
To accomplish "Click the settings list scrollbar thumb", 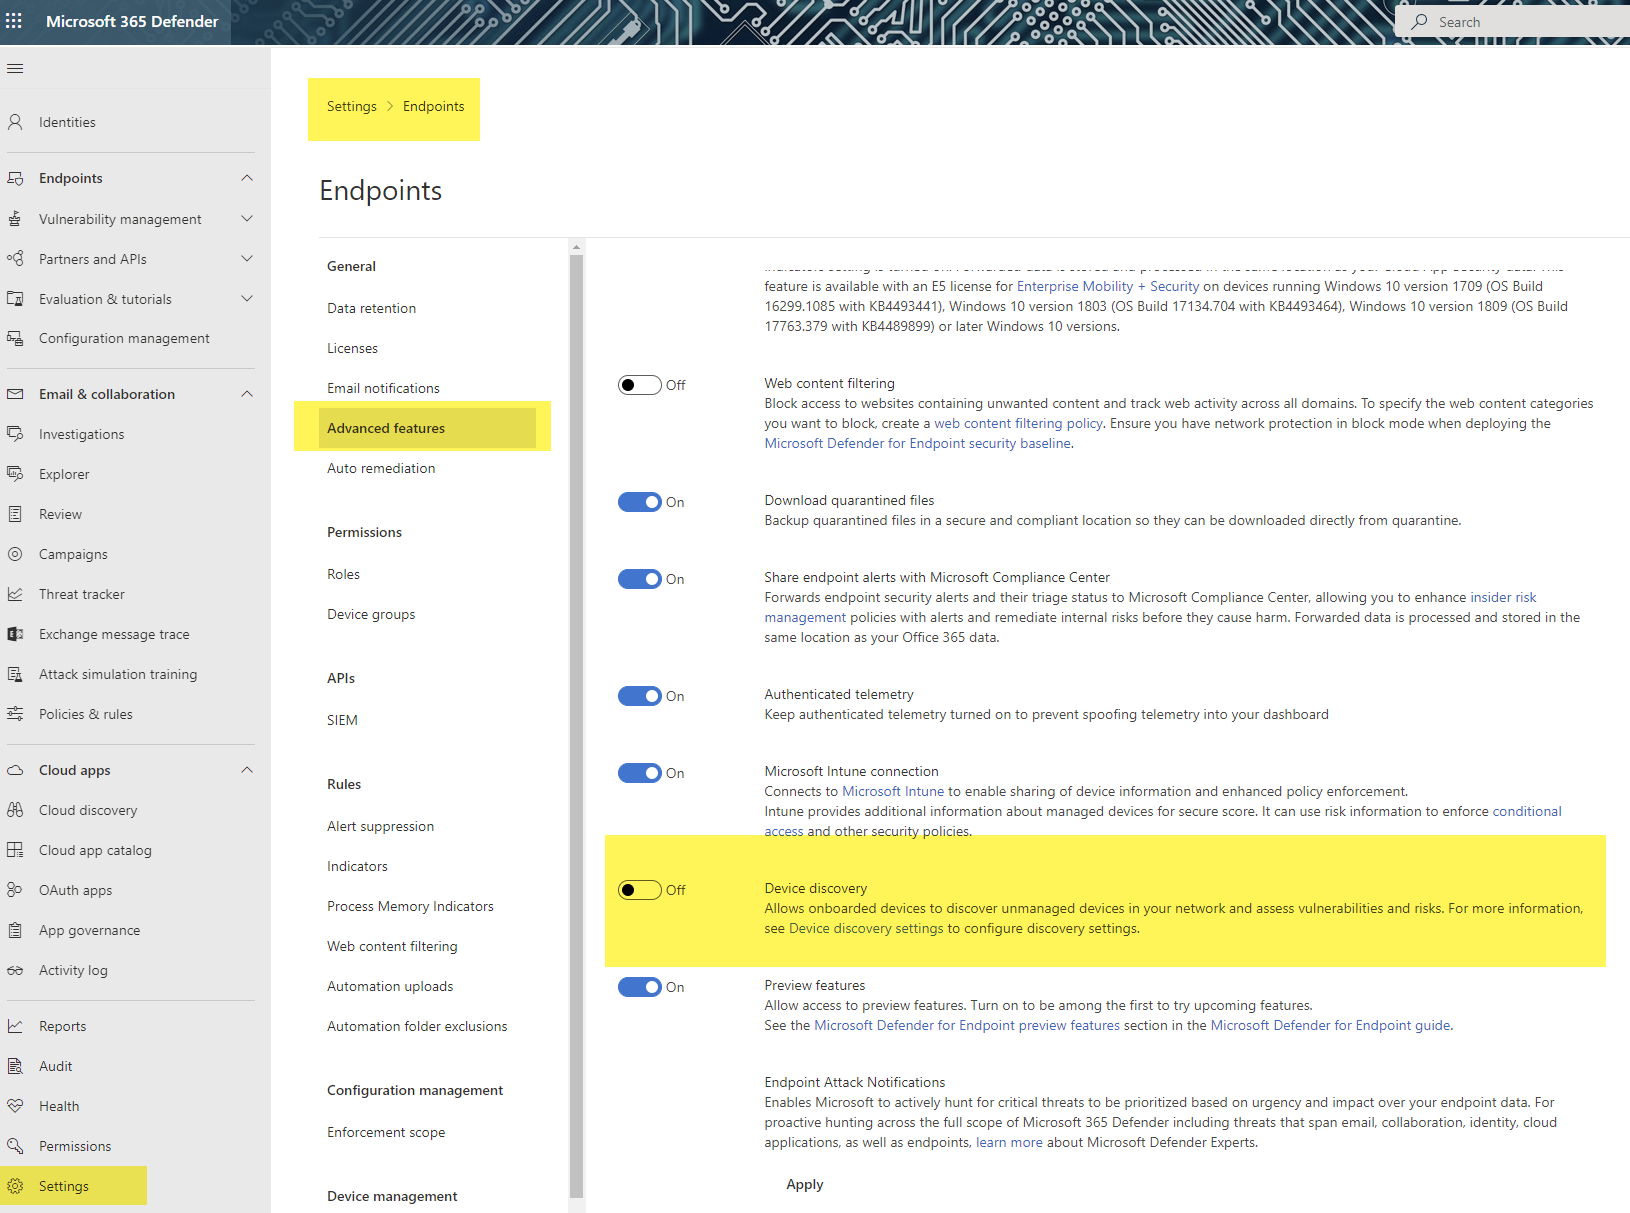I will (576, 725).
